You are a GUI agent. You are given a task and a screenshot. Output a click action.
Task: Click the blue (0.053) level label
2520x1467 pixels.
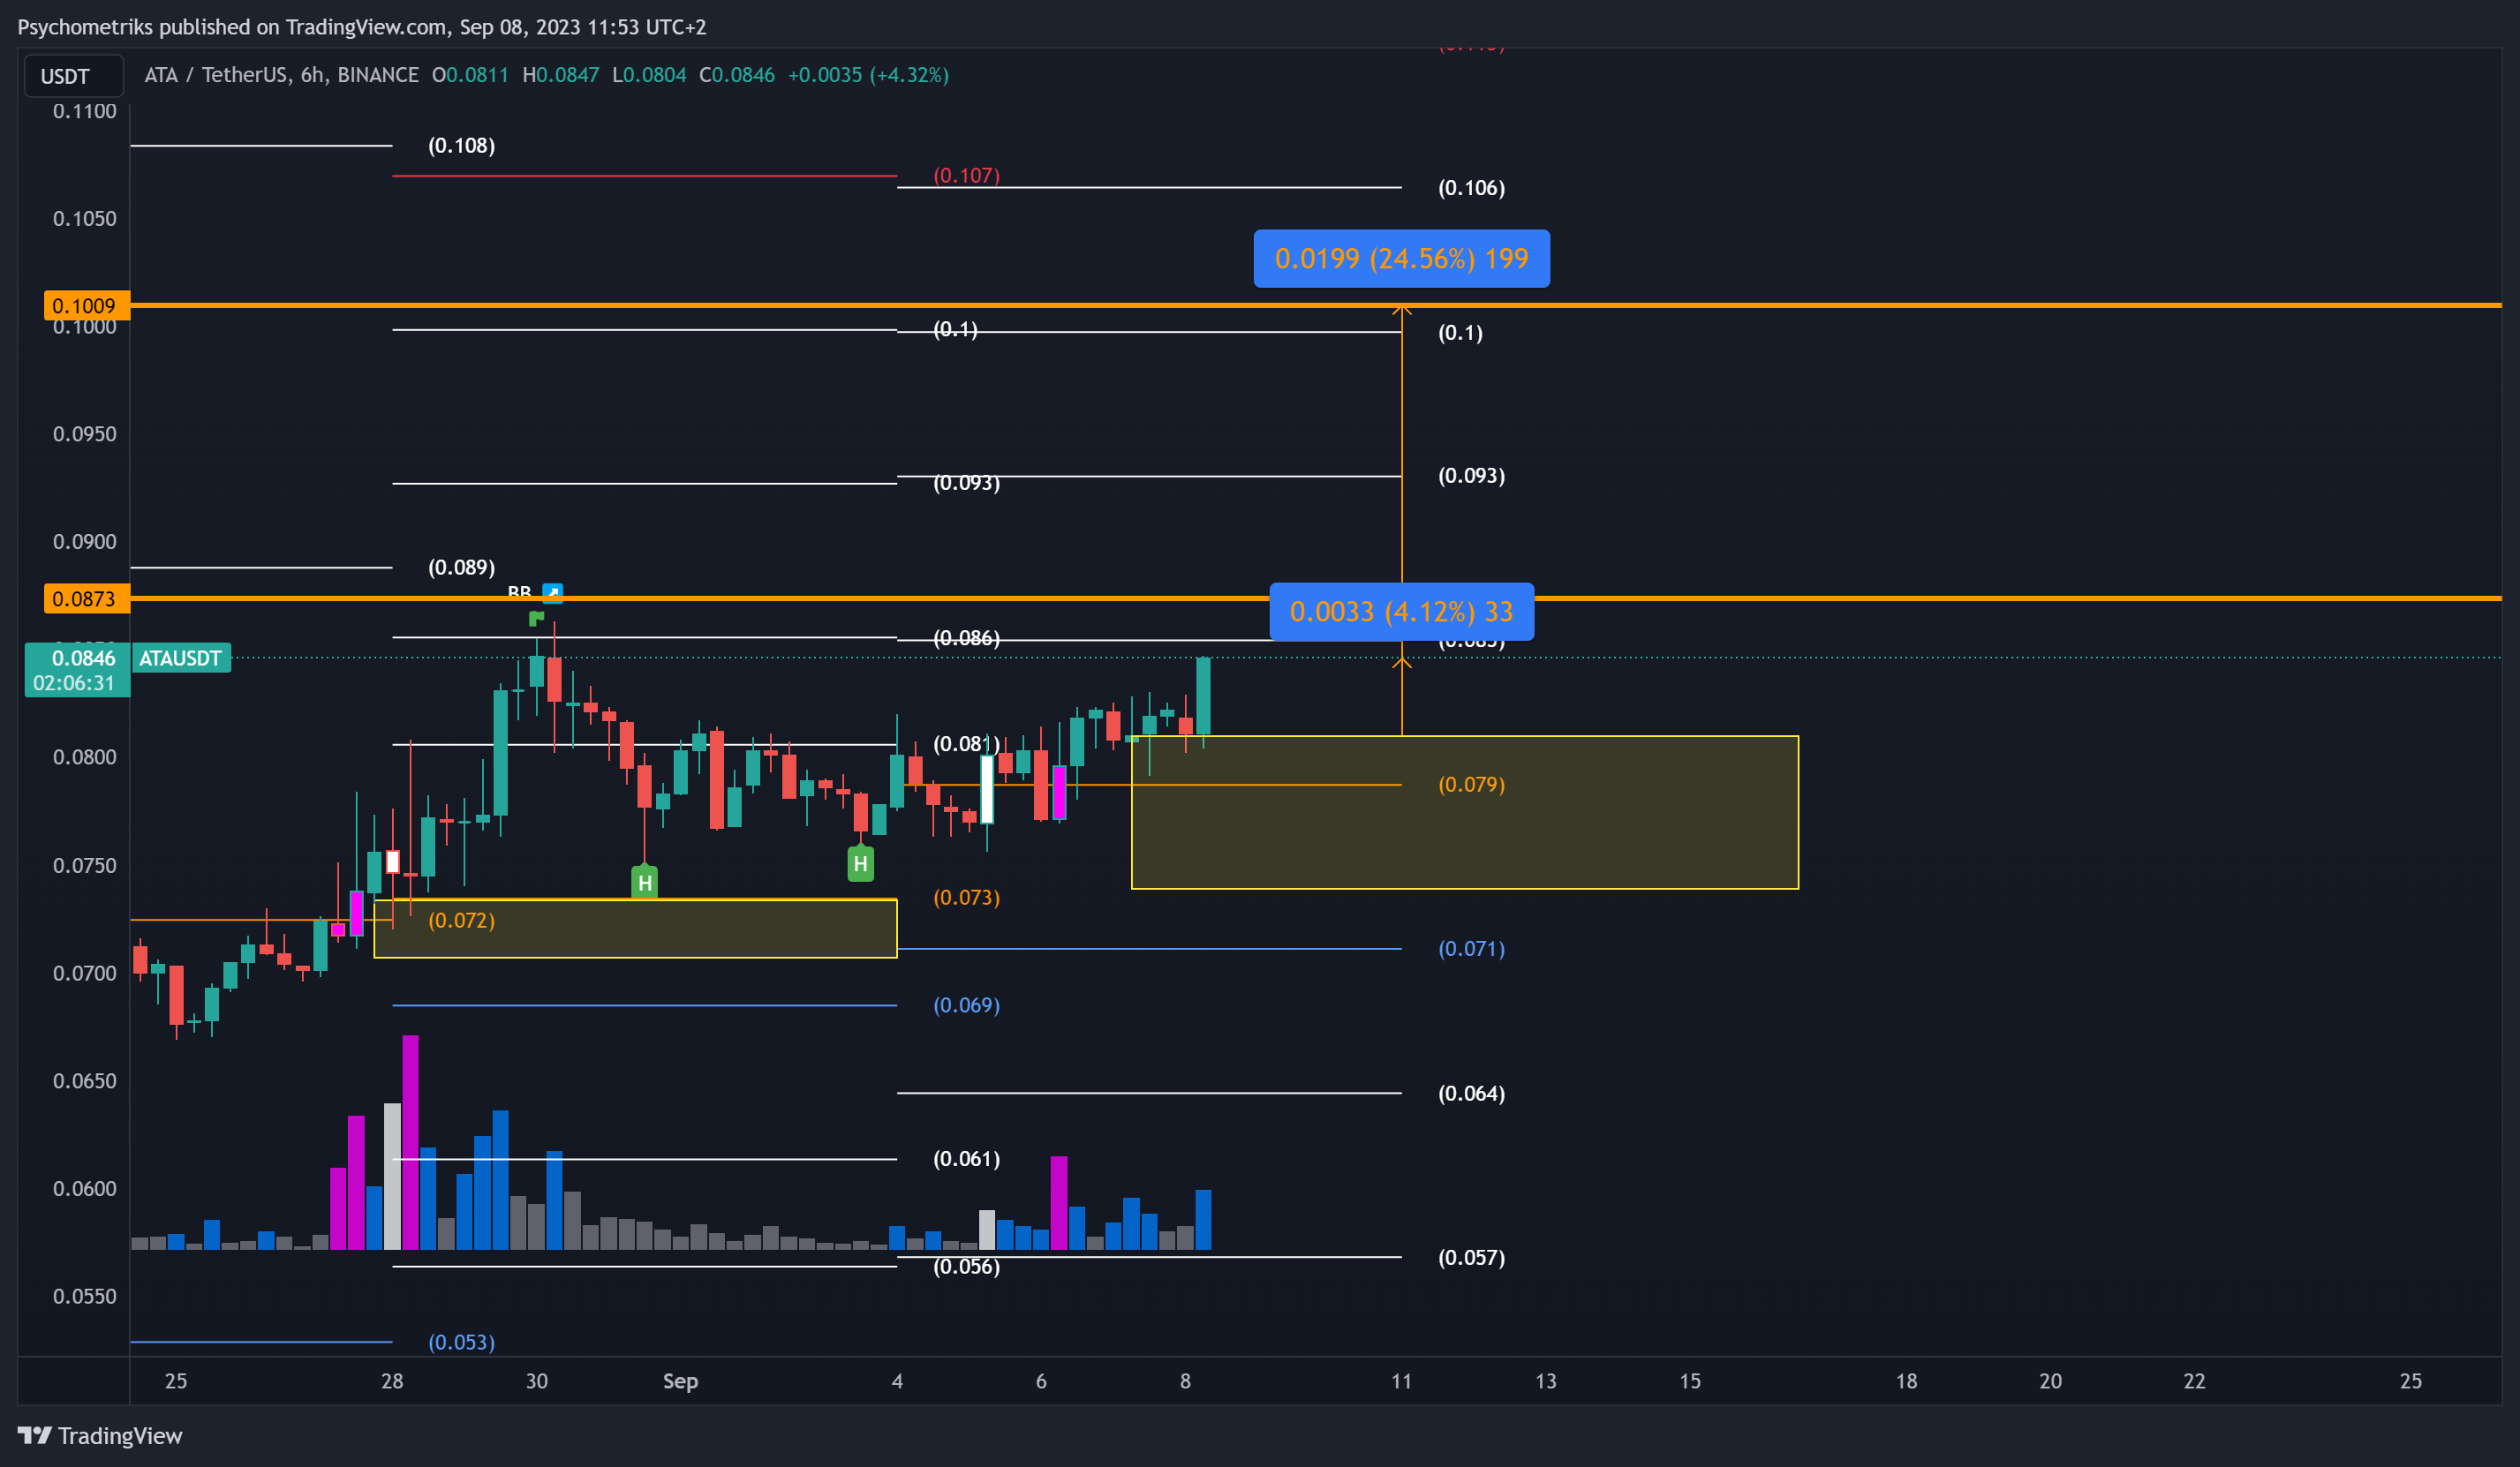point(462,1342)
